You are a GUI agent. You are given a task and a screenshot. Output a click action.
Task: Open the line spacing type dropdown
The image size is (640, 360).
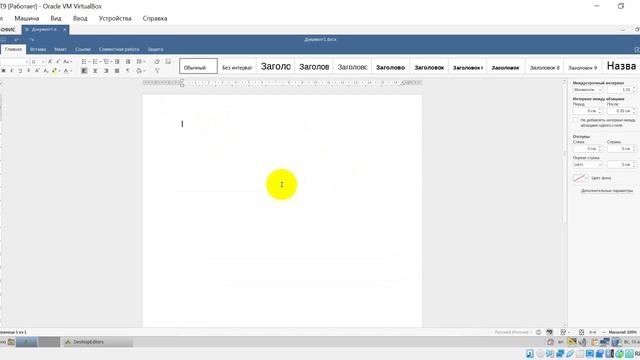(x=588, y=89)
